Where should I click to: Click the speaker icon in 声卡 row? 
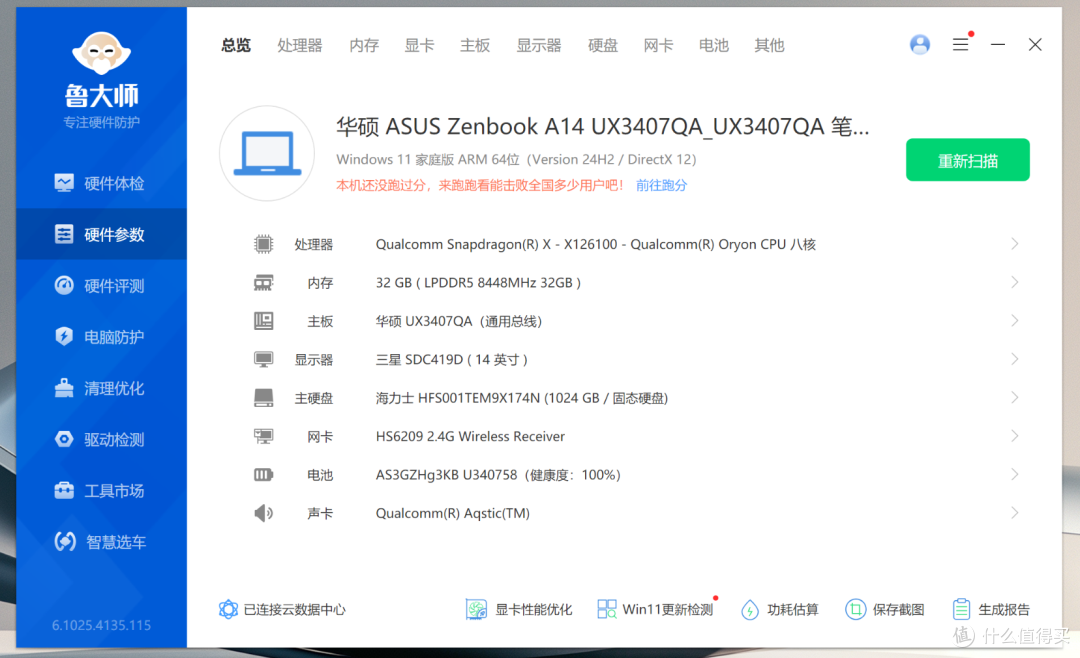263,513
